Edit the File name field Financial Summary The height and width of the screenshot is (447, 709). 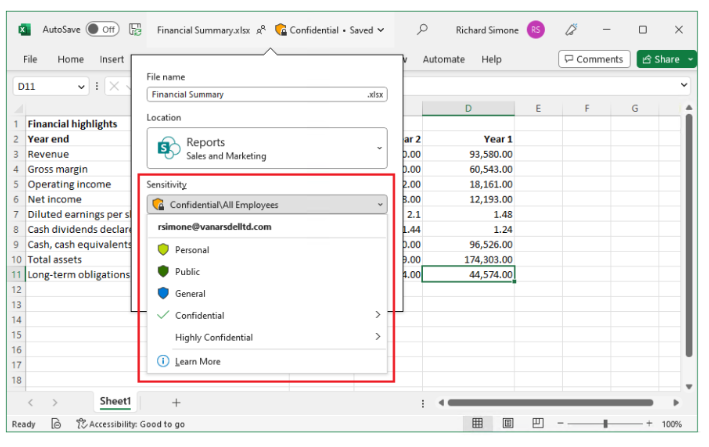coord(267,94)
